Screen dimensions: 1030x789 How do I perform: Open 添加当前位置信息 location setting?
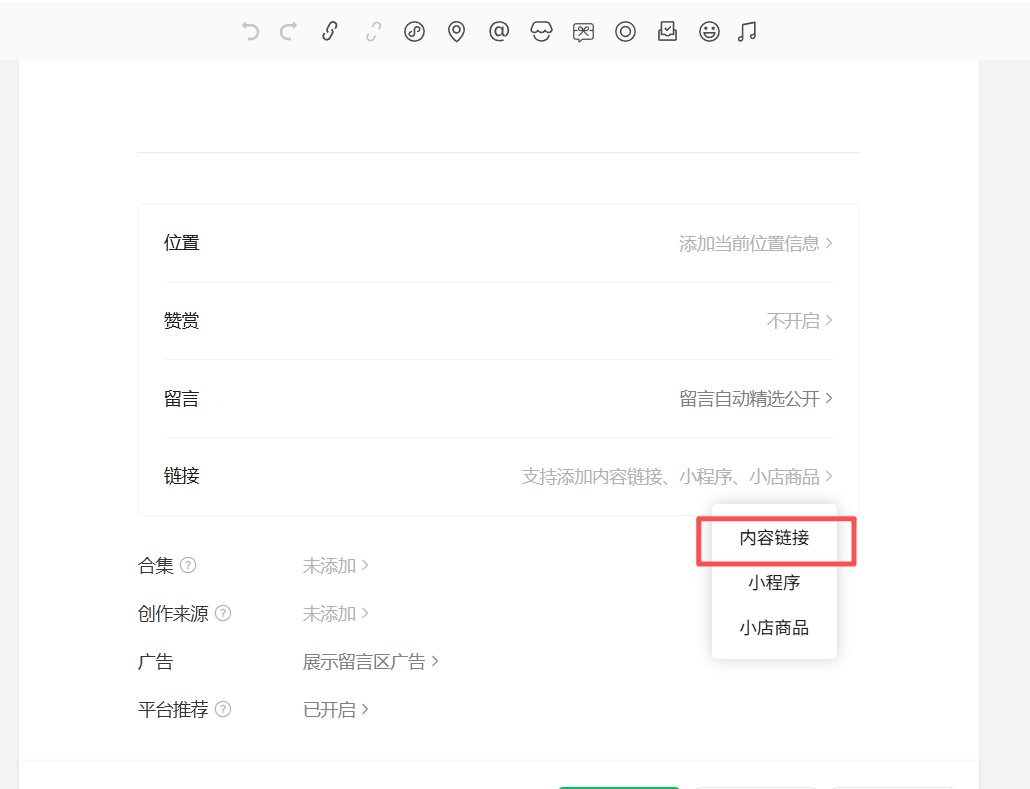[x=755, y=244]
